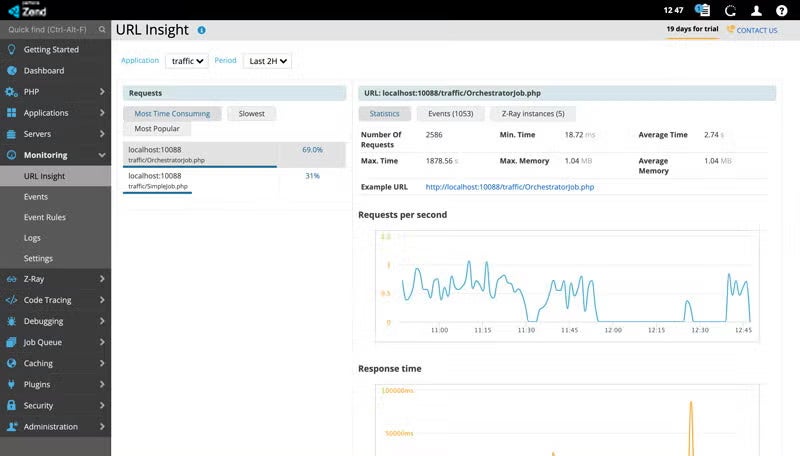This screenshot has width=800, height=456.
Task: Open the Z-Ray instances (5) tab
Action: (532, 114)
